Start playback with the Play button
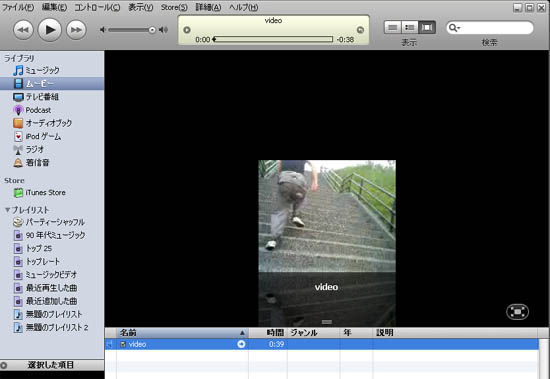Screen dimensions: 550x379 (49, 29)
